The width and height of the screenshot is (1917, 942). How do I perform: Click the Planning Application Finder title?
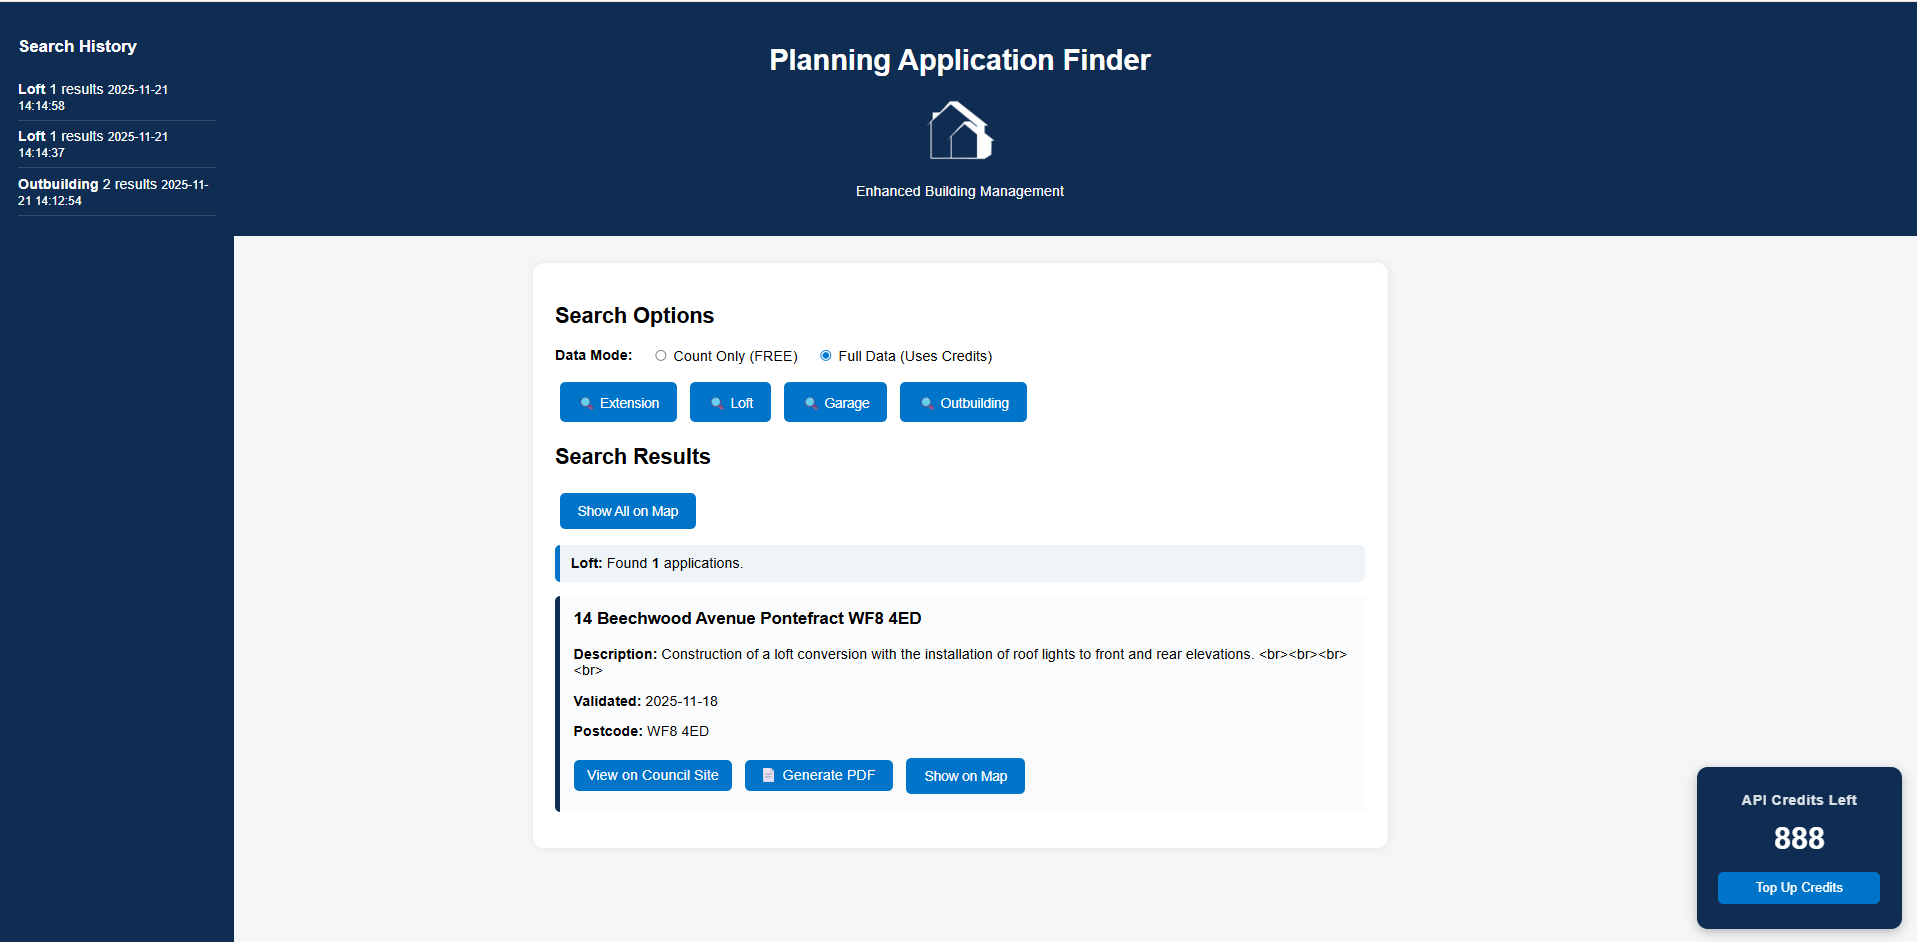coord(959,60)
